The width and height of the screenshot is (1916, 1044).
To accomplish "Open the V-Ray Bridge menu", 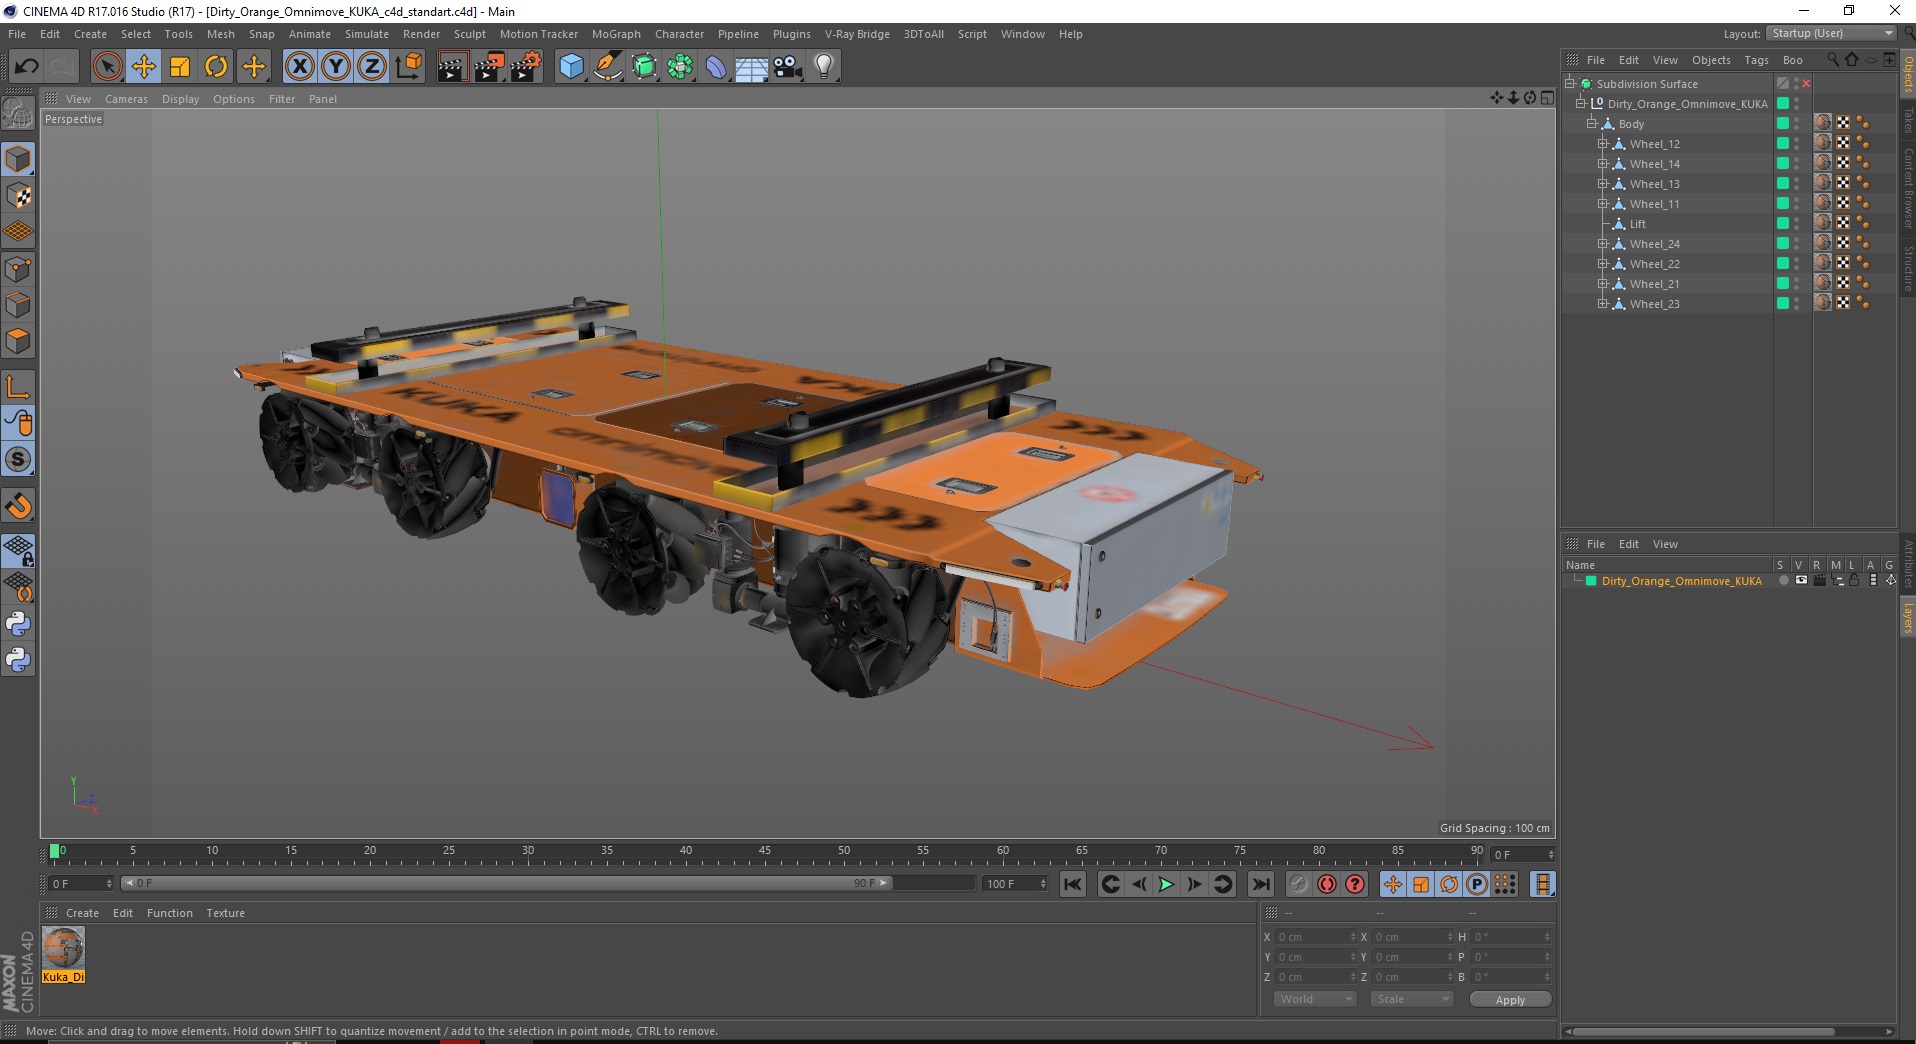I will 857,34.
